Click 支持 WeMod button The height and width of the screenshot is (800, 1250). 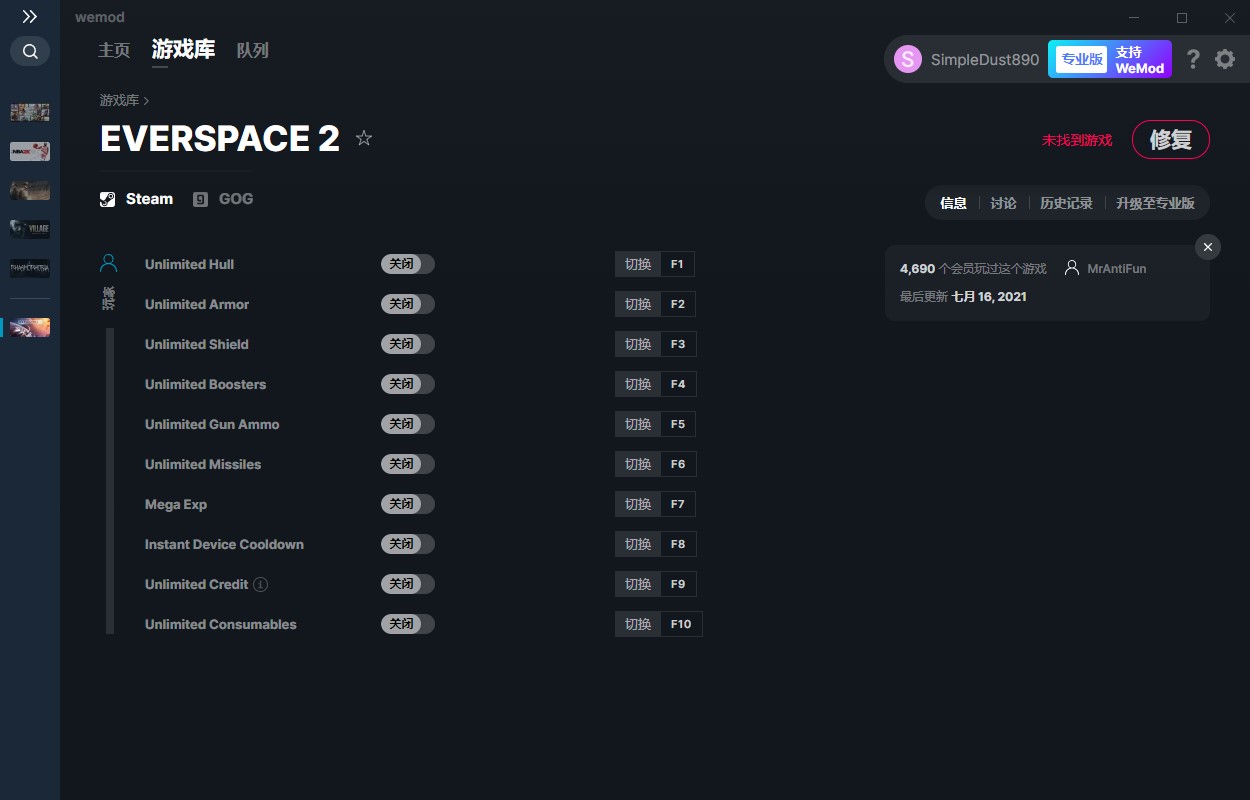(1140, 59)
